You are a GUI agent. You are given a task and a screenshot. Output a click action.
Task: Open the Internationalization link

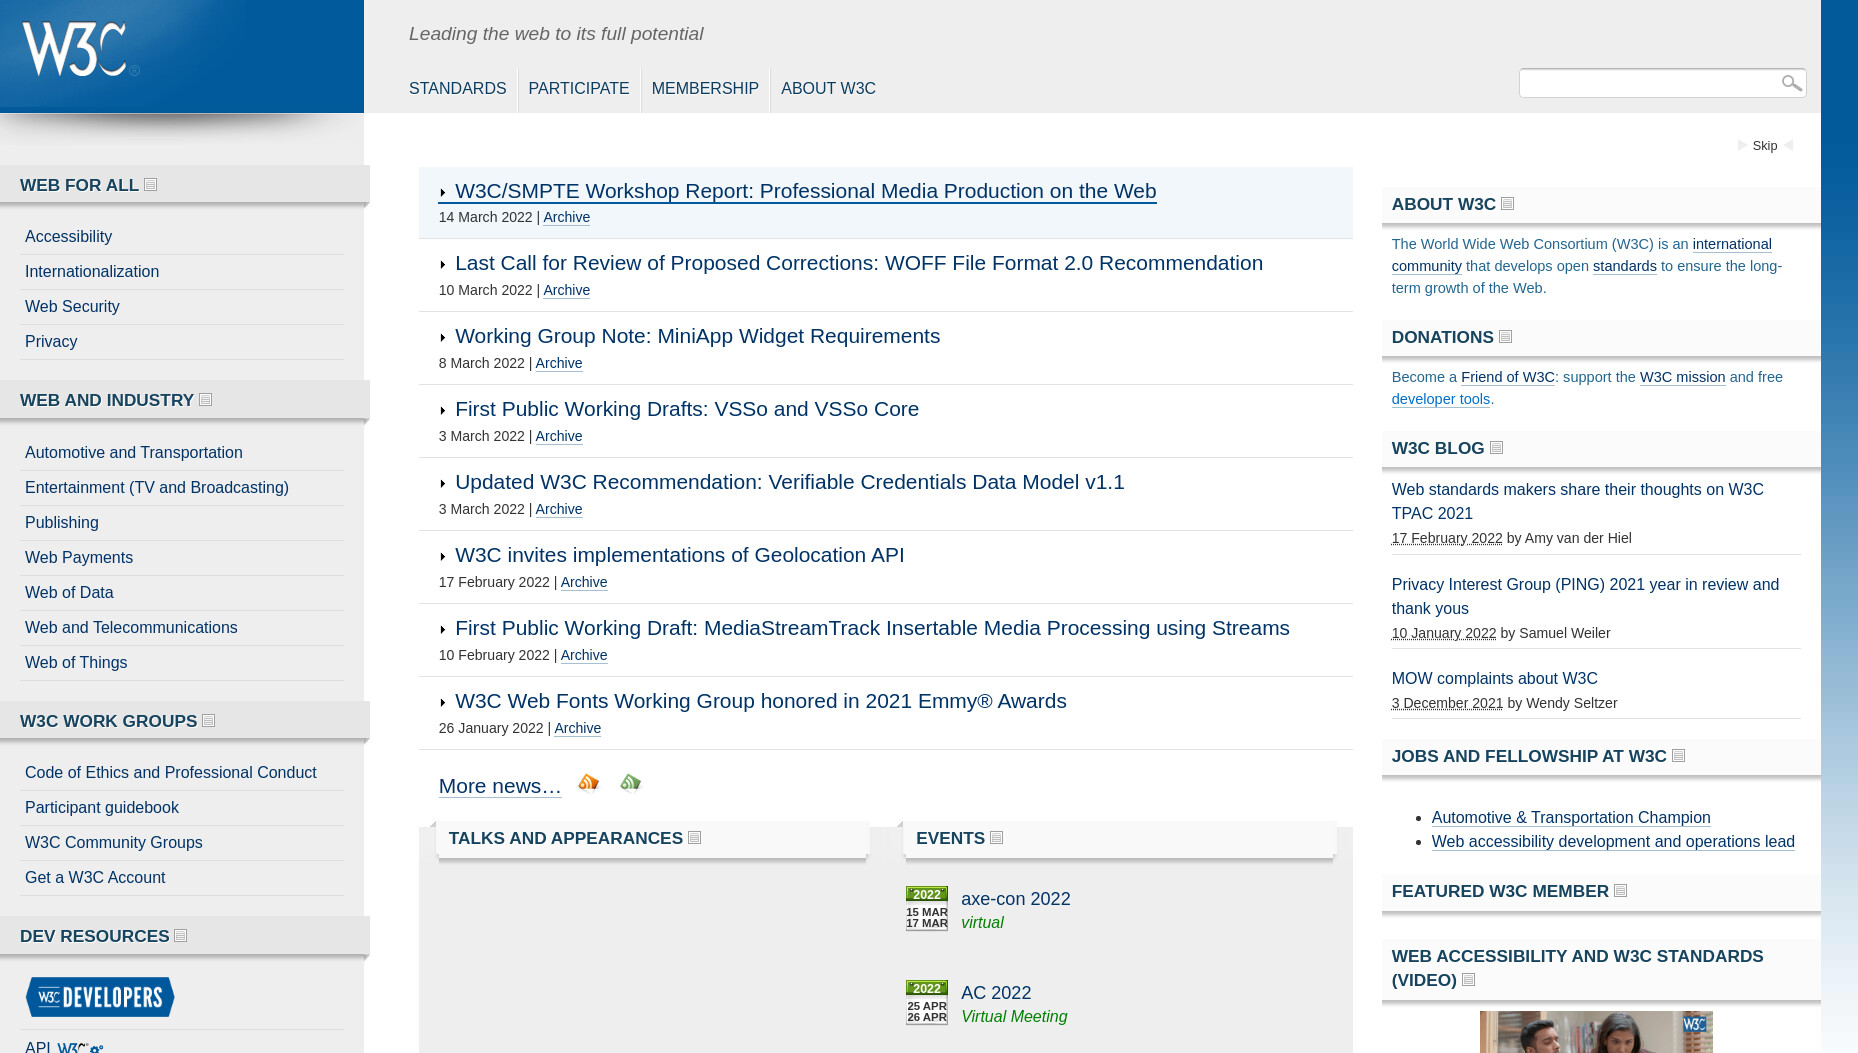pyautogui.click(x=92, y=272)
